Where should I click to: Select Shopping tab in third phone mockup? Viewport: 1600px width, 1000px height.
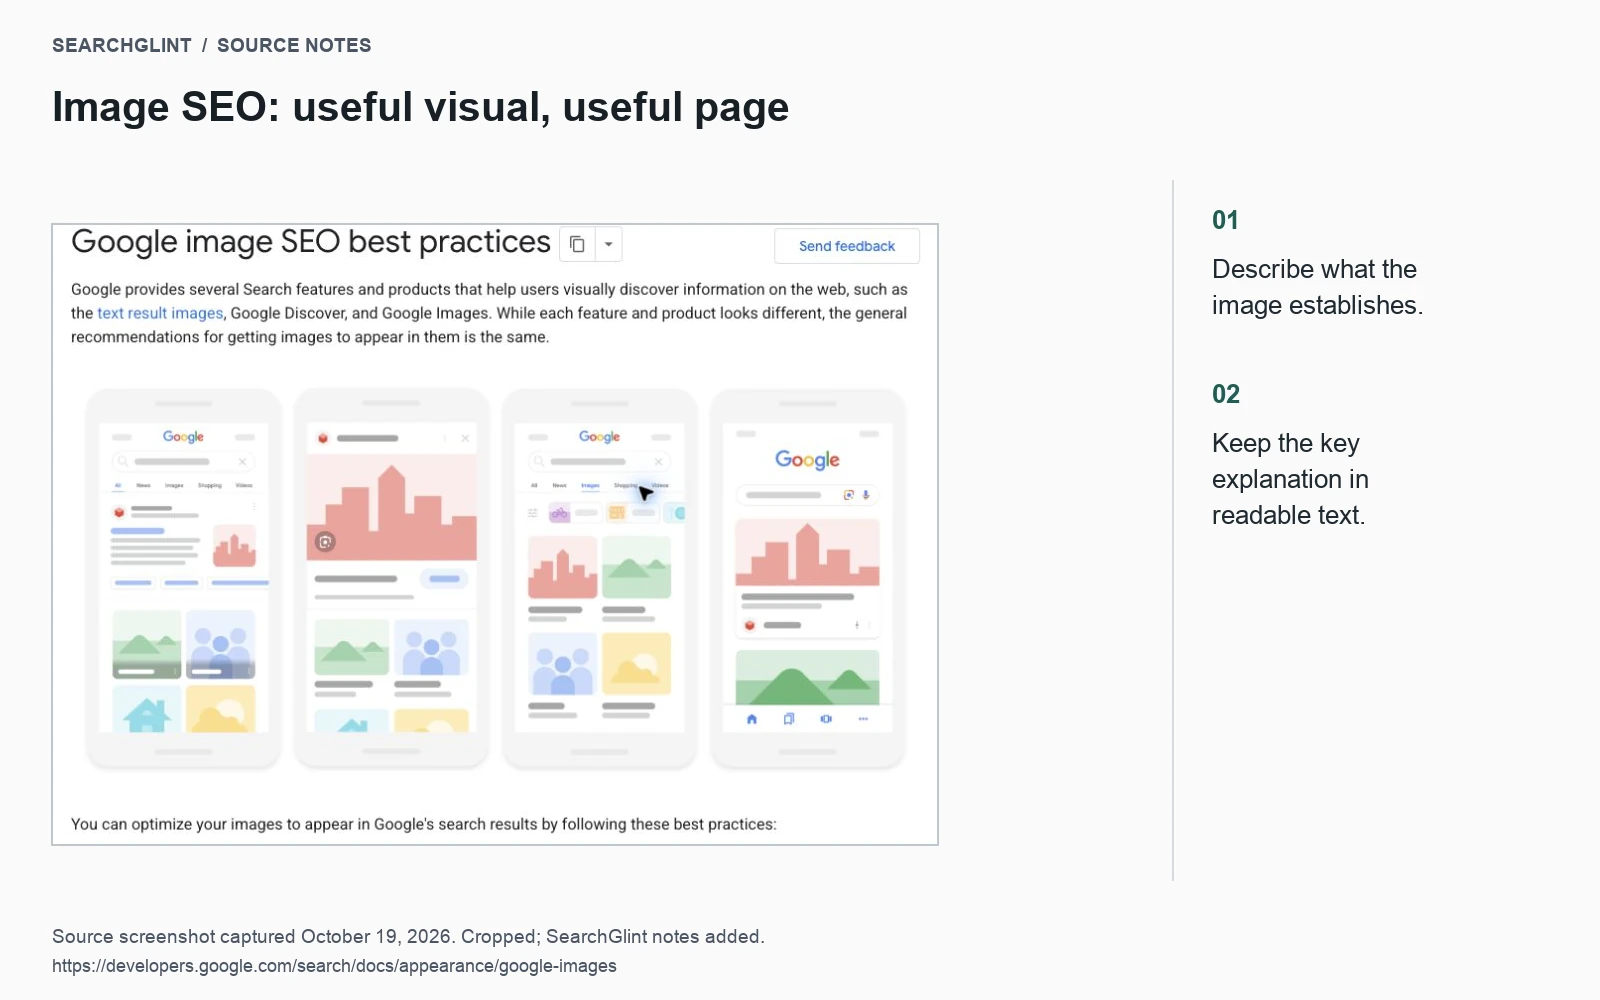coord(625,485)
